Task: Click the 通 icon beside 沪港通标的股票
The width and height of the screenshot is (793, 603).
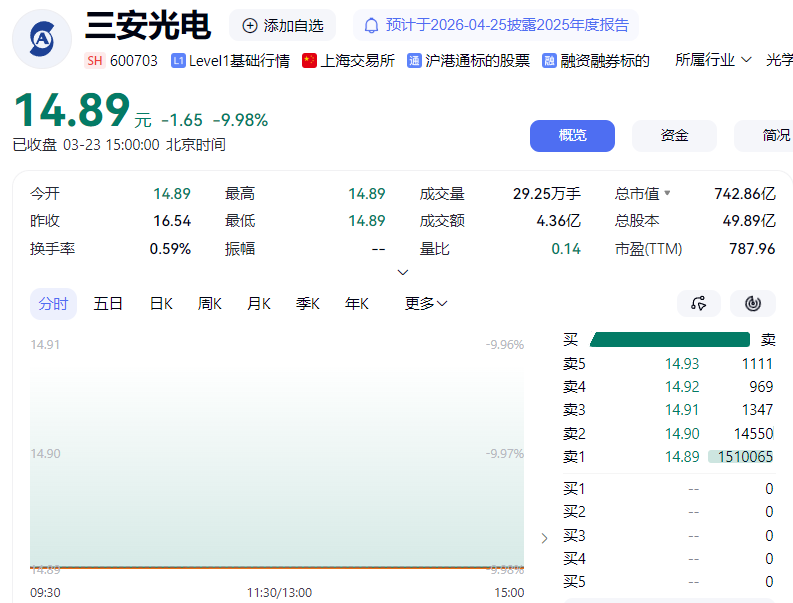Action: [414, 61]
